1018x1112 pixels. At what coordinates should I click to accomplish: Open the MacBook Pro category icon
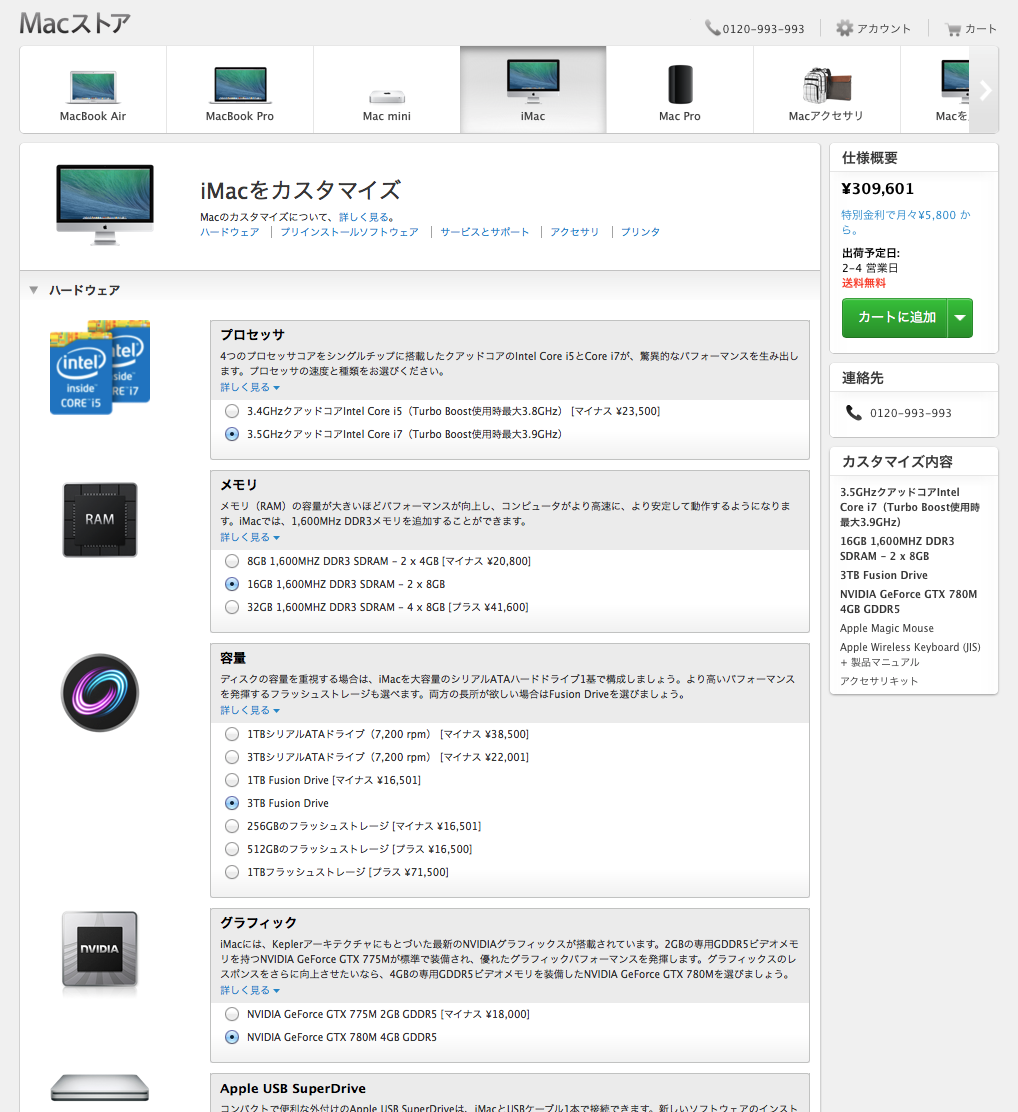(x=240, y=85)
